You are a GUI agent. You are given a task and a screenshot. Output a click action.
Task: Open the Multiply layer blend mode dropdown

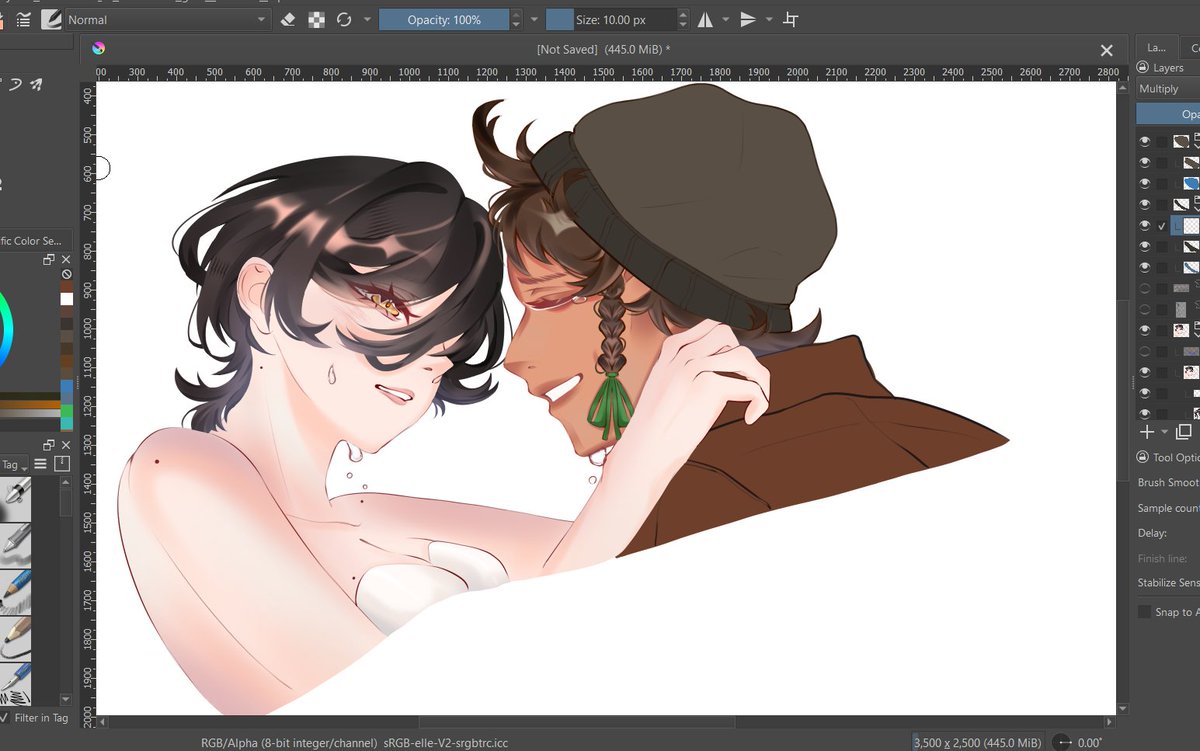(x=1168, y=89)
